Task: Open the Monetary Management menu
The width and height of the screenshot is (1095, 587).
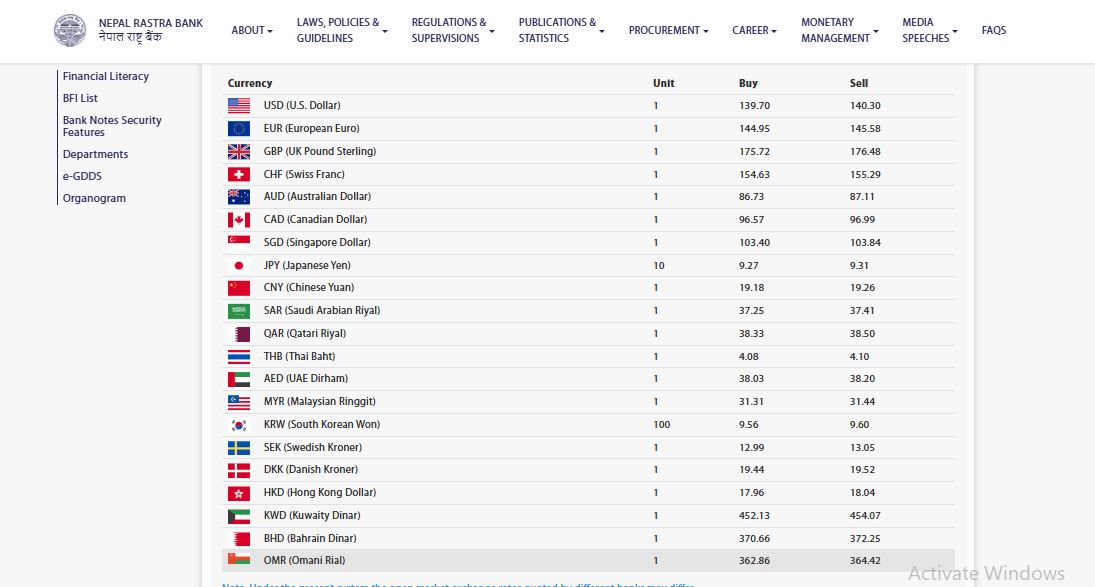Action: point(839,30)
